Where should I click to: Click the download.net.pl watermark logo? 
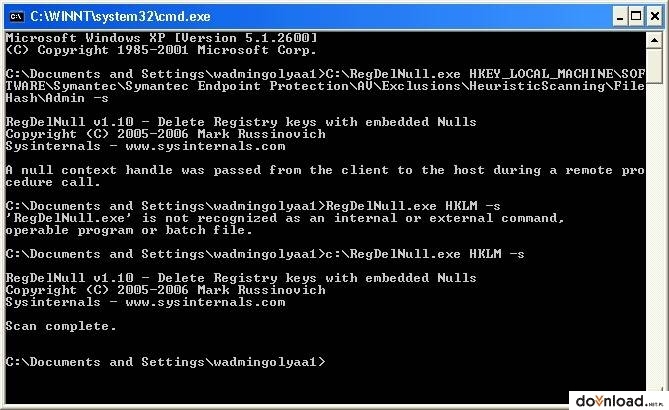coord(618,401)
